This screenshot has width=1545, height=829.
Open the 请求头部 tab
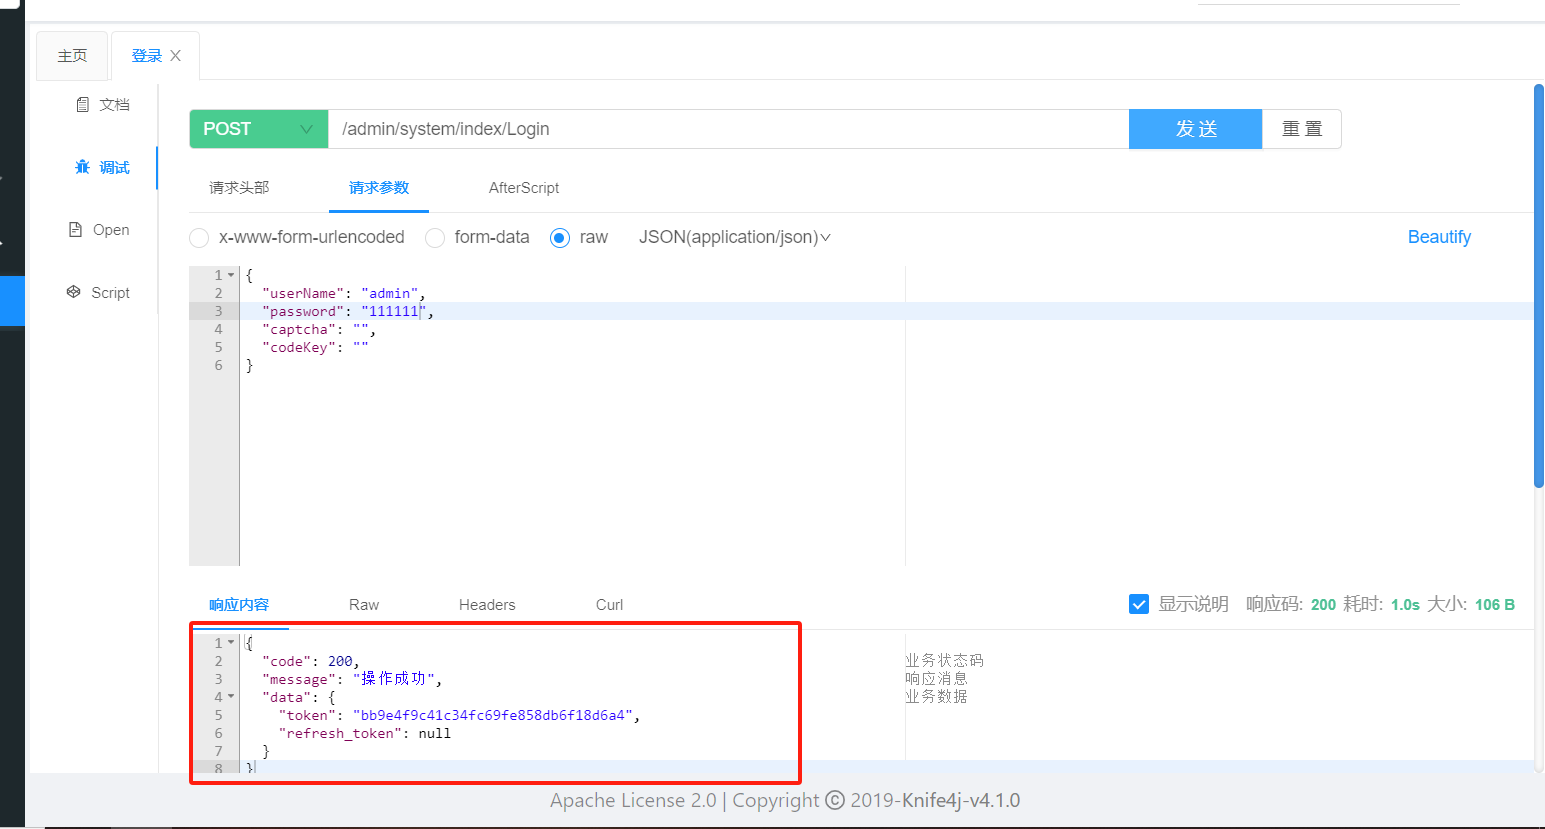pos(239,187)
